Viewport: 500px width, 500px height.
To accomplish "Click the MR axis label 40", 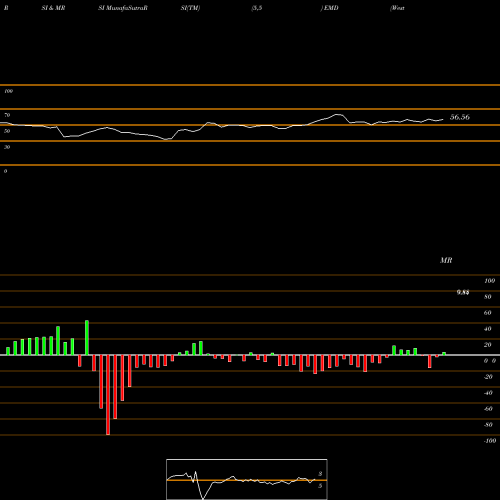I will 488,329.
